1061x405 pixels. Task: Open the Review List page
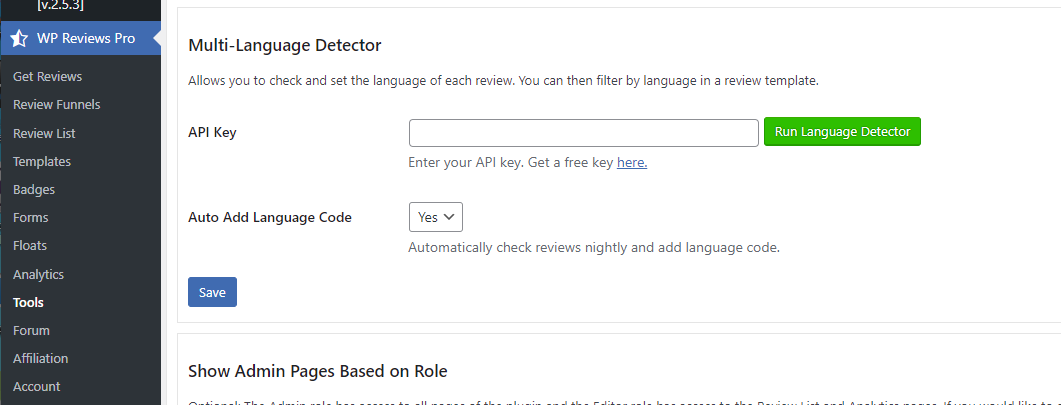[44, 133]
